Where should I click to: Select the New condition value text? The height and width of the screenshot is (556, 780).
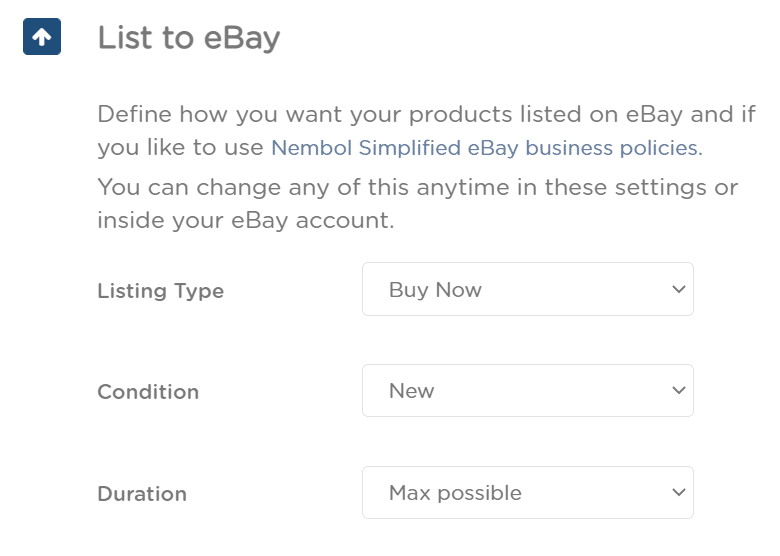411,391
